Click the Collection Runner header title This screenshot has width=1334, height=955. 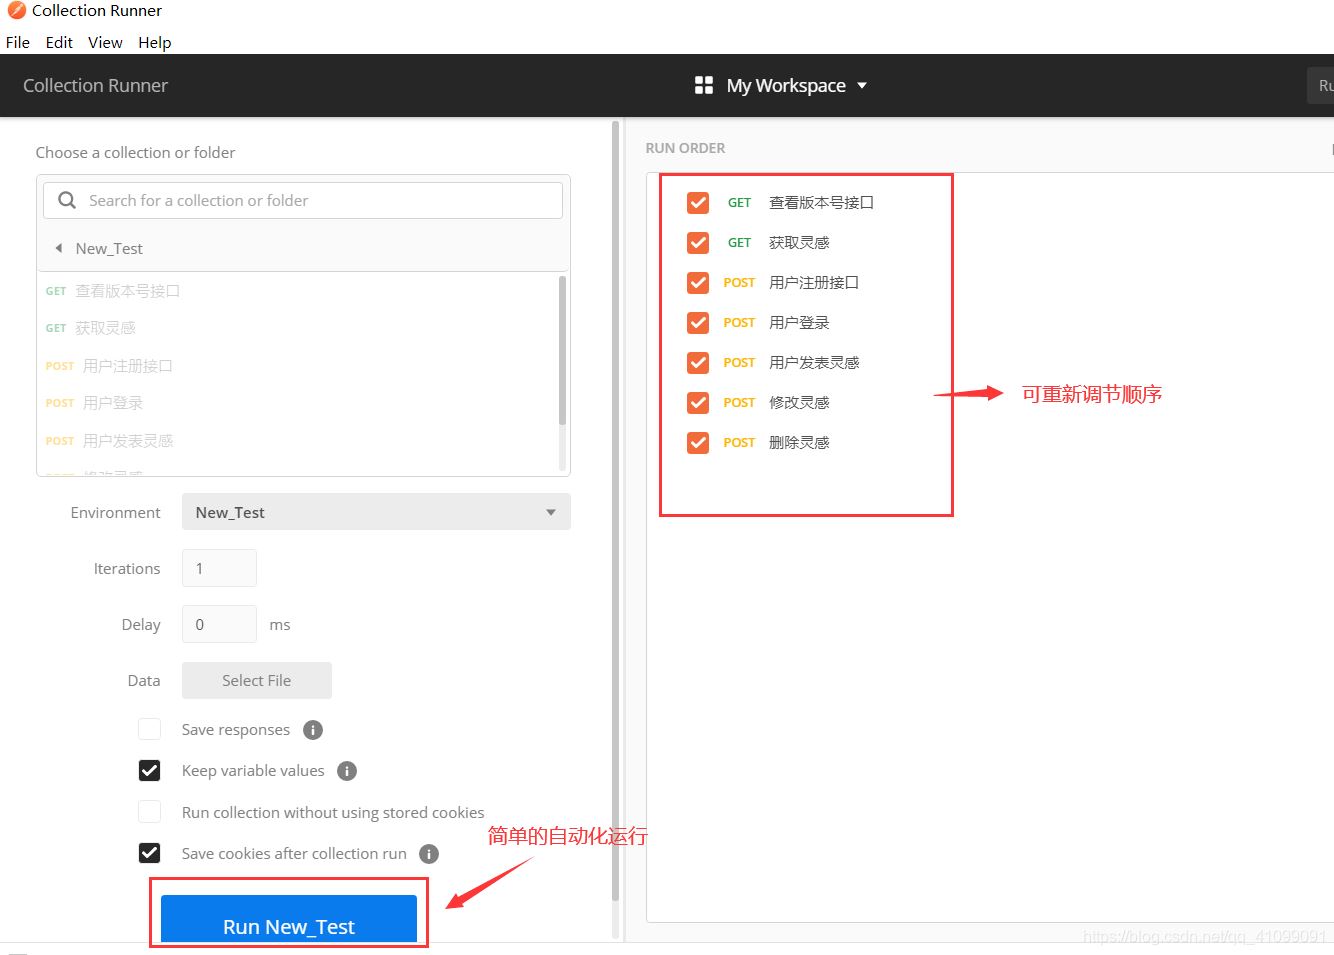[95, 86]
